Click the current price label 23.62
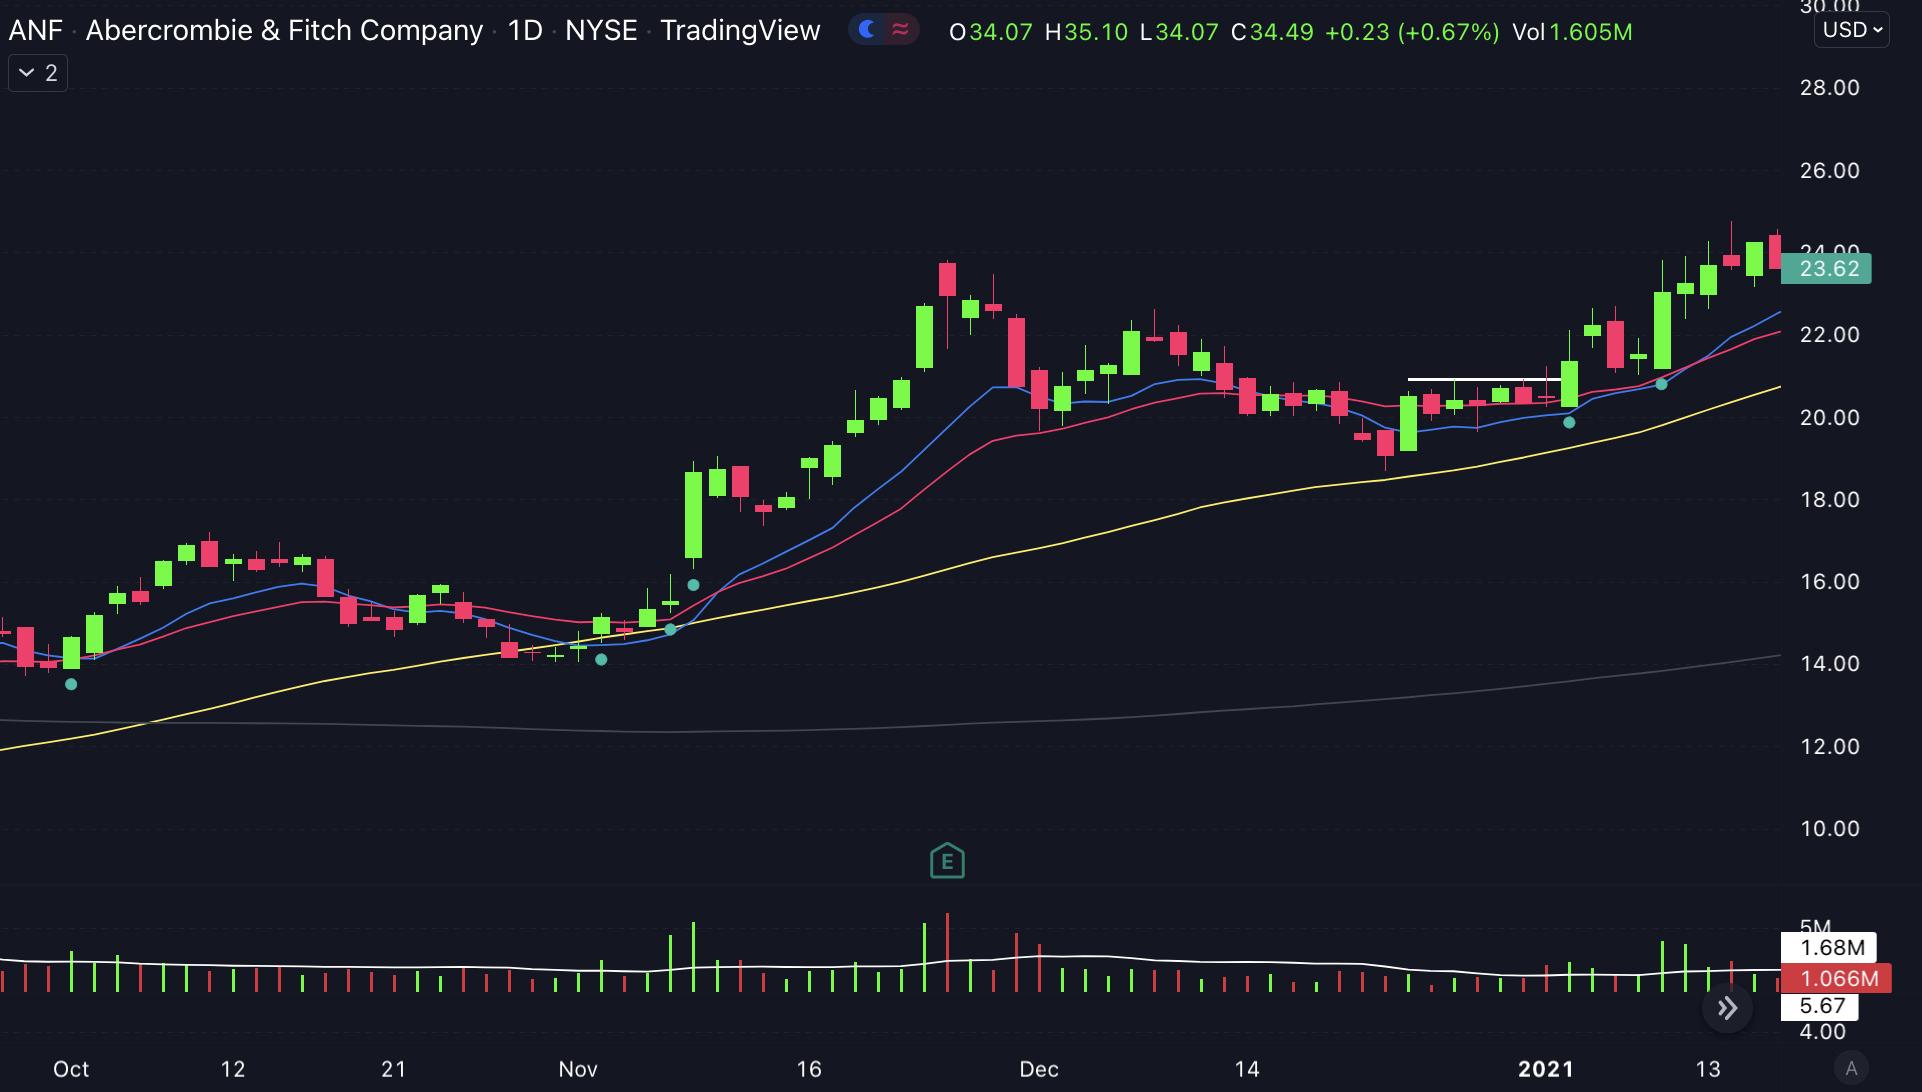This screenshot has width=1922, height=1092. pyautogui.click(x=1826, y=268)
